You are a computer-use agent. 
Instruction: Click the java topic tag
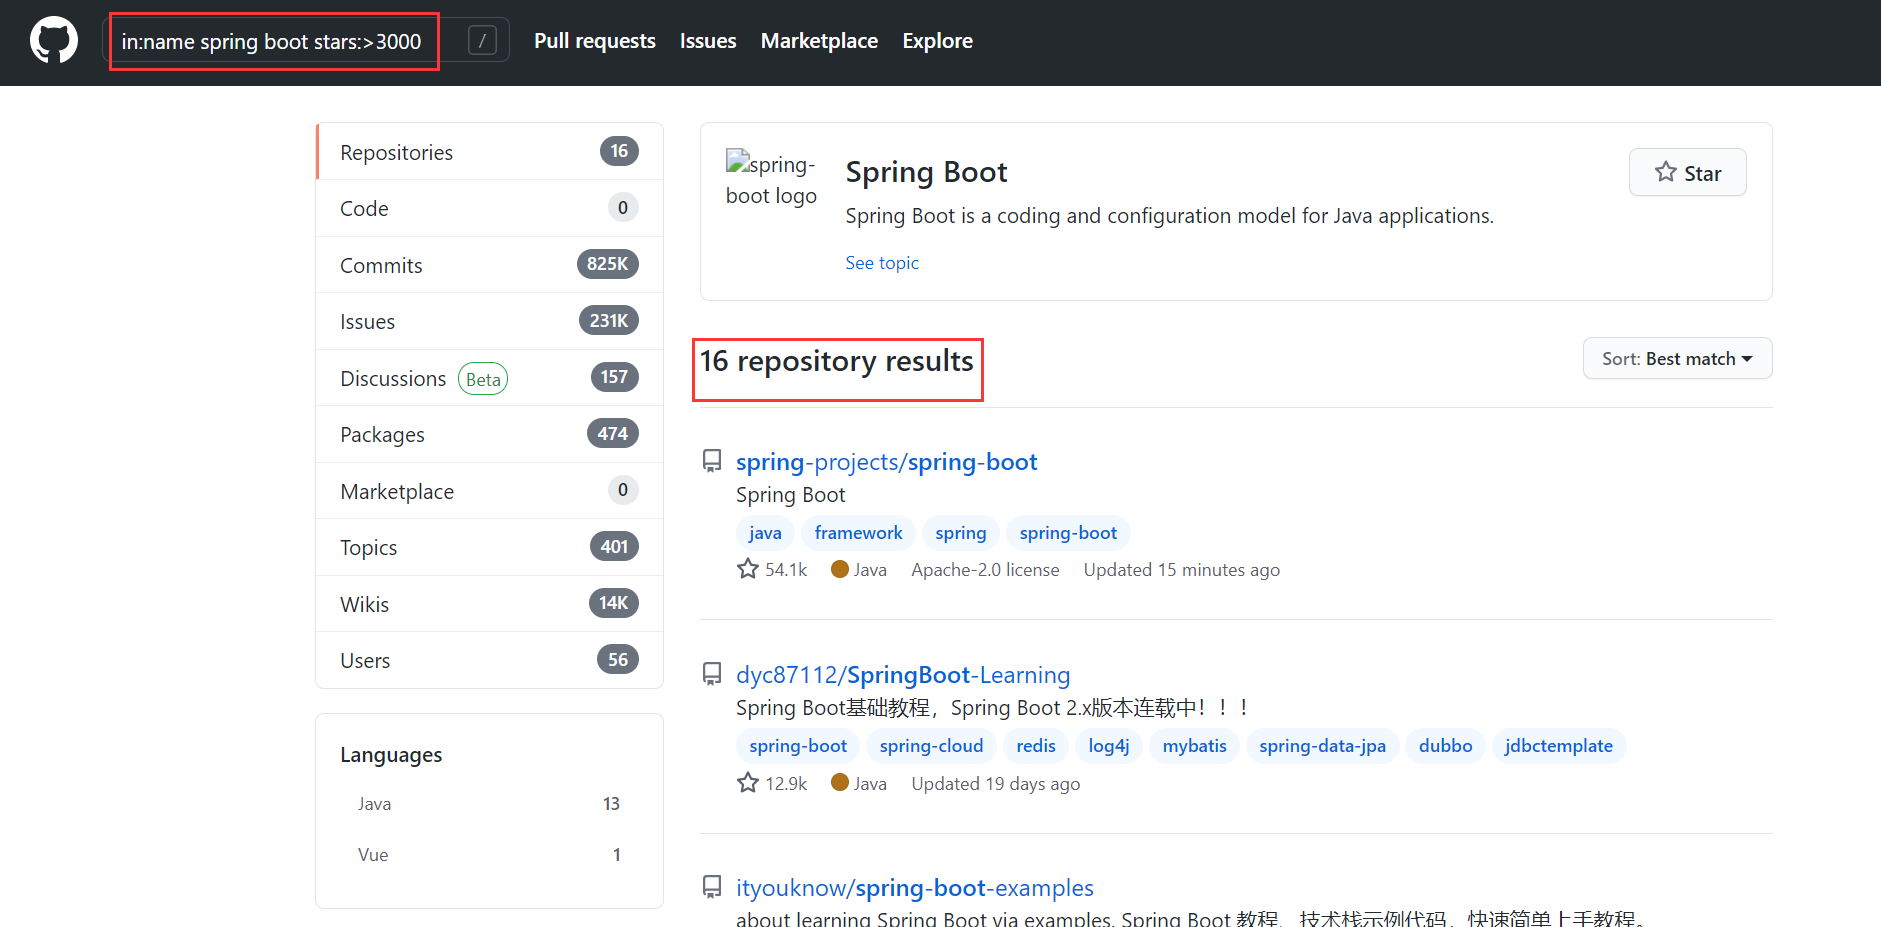coord(765,533)
